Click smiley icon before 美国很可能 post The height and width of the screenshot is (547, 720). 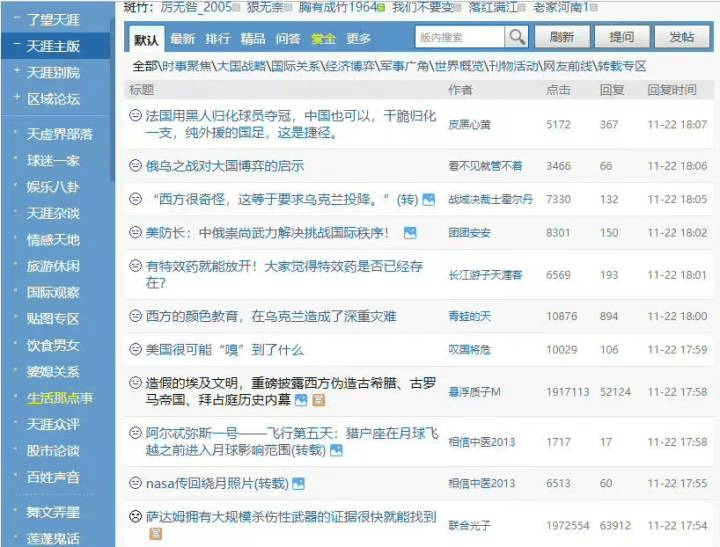click(x=135, y=350)
